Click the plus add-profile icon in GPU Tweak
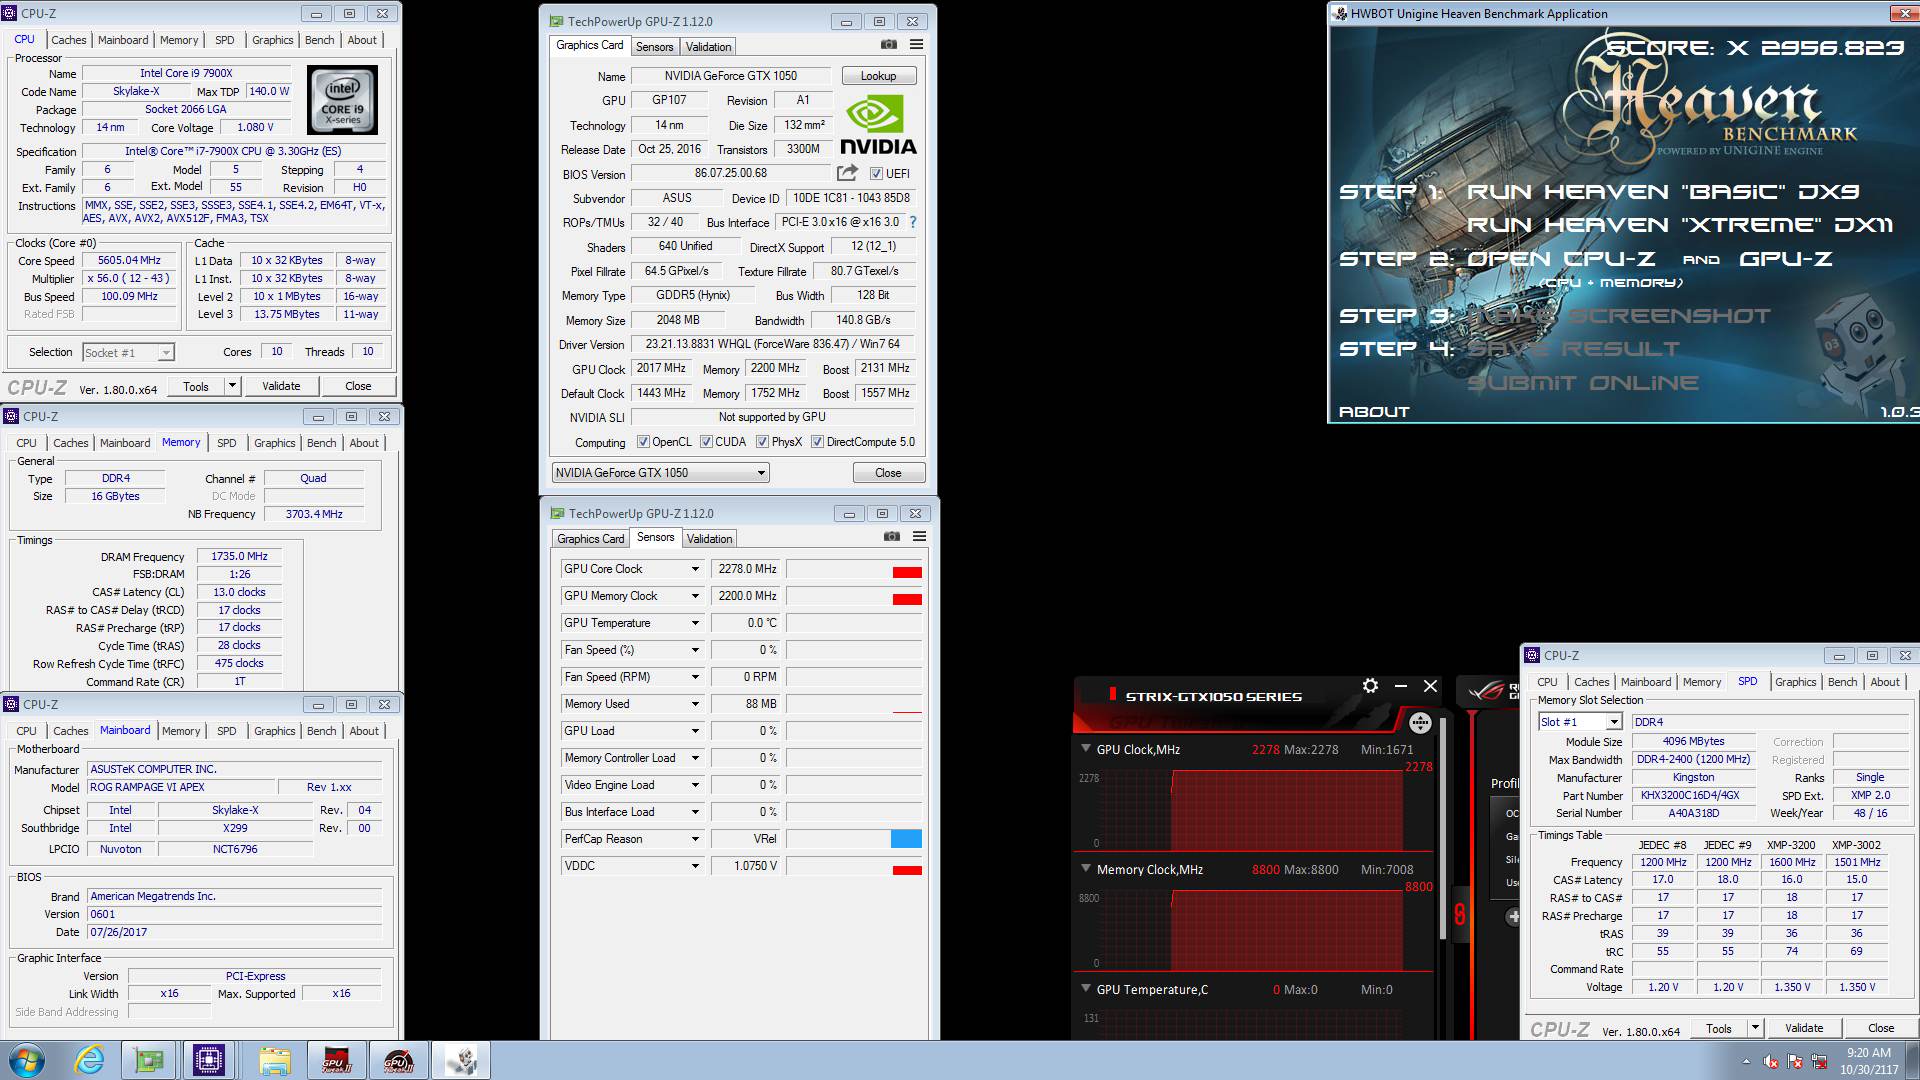The image size is (1920, 1080). [x=1513, y=916]
